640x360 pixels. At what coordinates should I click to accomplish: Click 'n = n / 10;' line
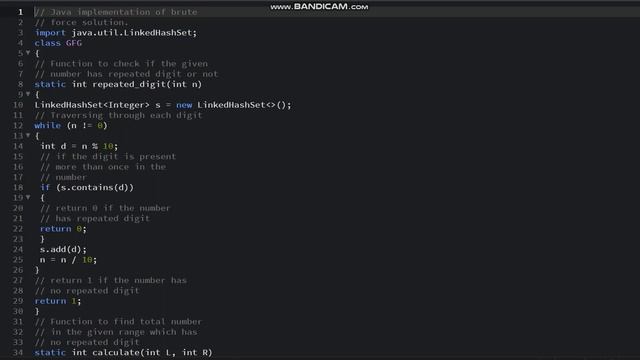pyautogui.click(x=68, y=260)
